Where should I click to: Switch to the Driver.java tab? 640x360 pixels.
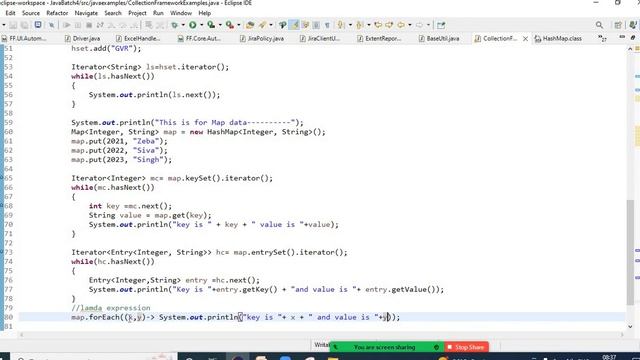coord(82,38)
